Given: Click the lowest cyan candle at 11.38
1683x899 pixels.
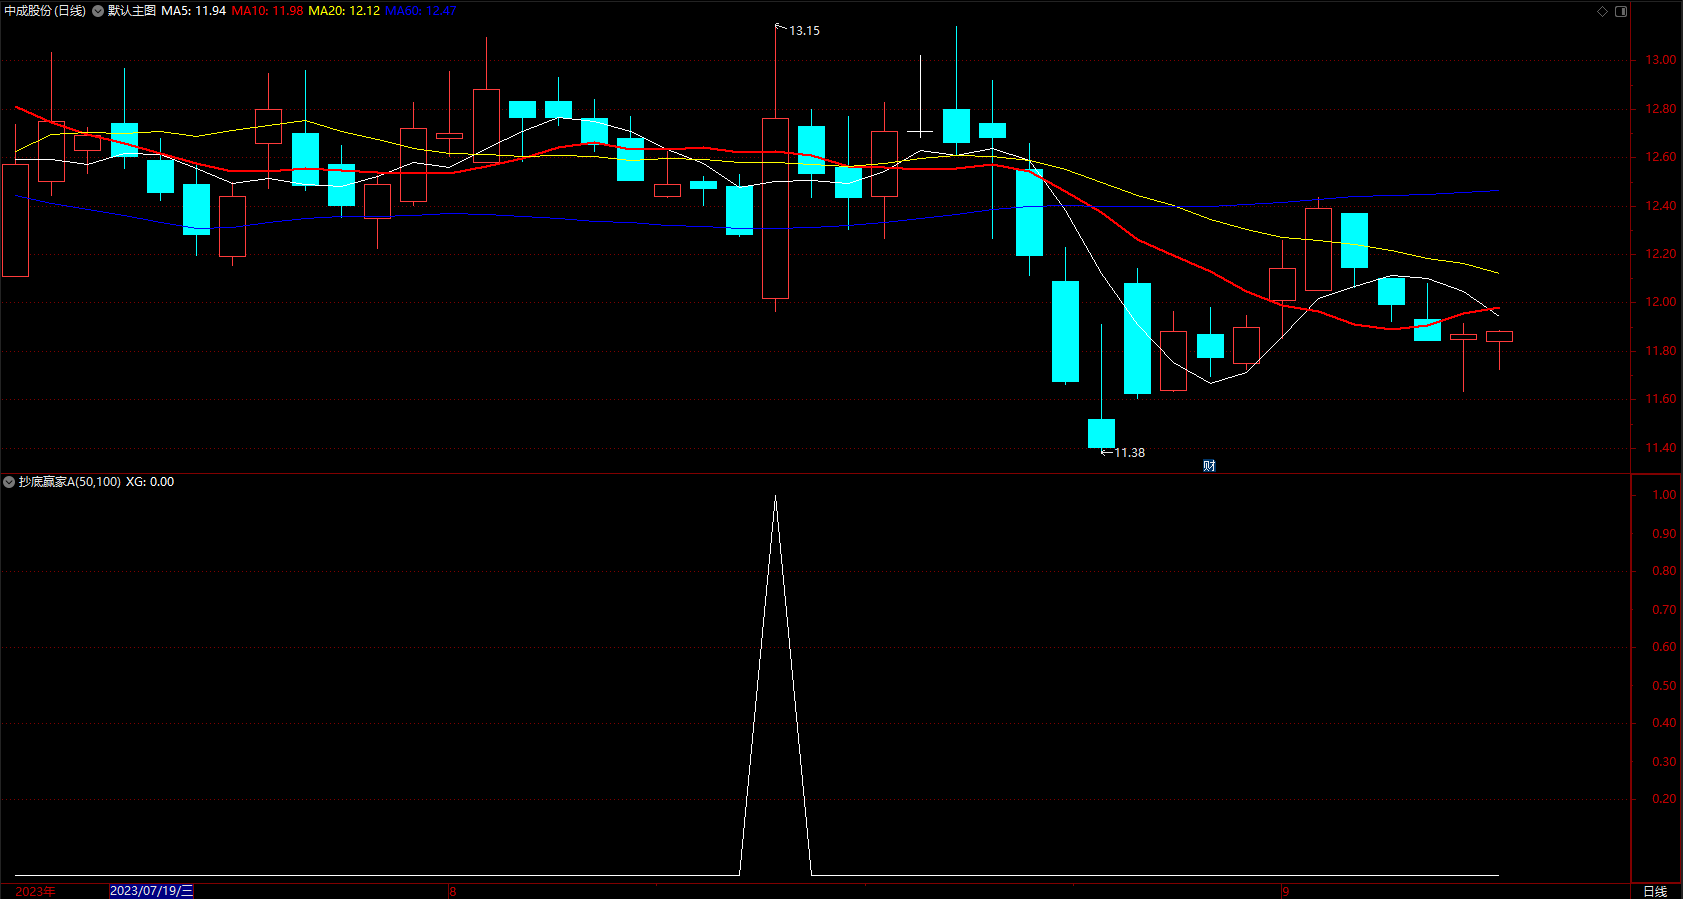Looking at the screenshot, I should coord(1101,433).
